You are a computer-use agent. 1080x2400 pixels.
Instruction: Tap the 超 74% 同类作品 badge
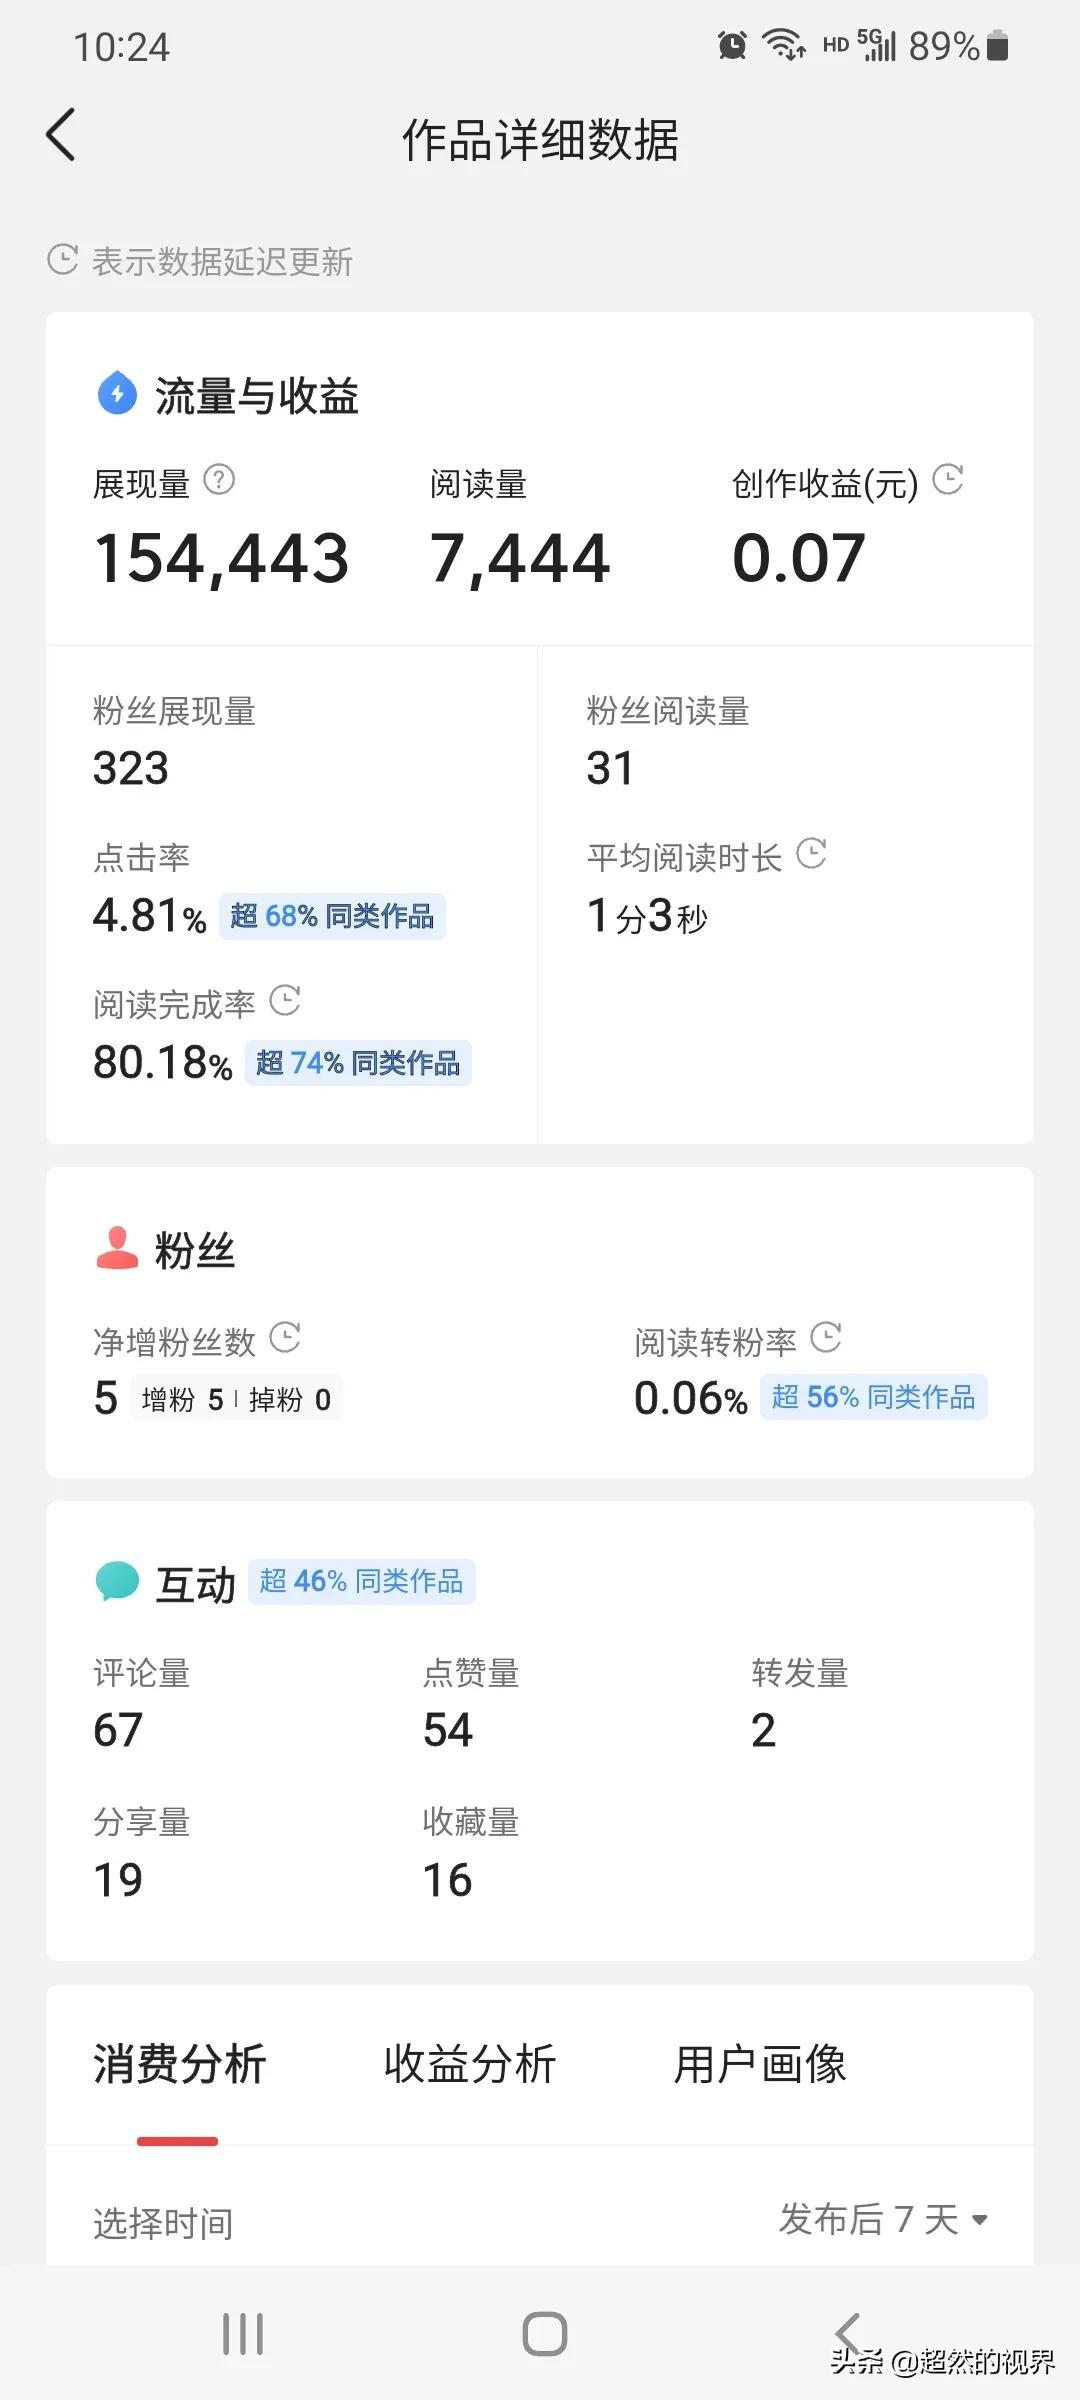(358, 1063)
